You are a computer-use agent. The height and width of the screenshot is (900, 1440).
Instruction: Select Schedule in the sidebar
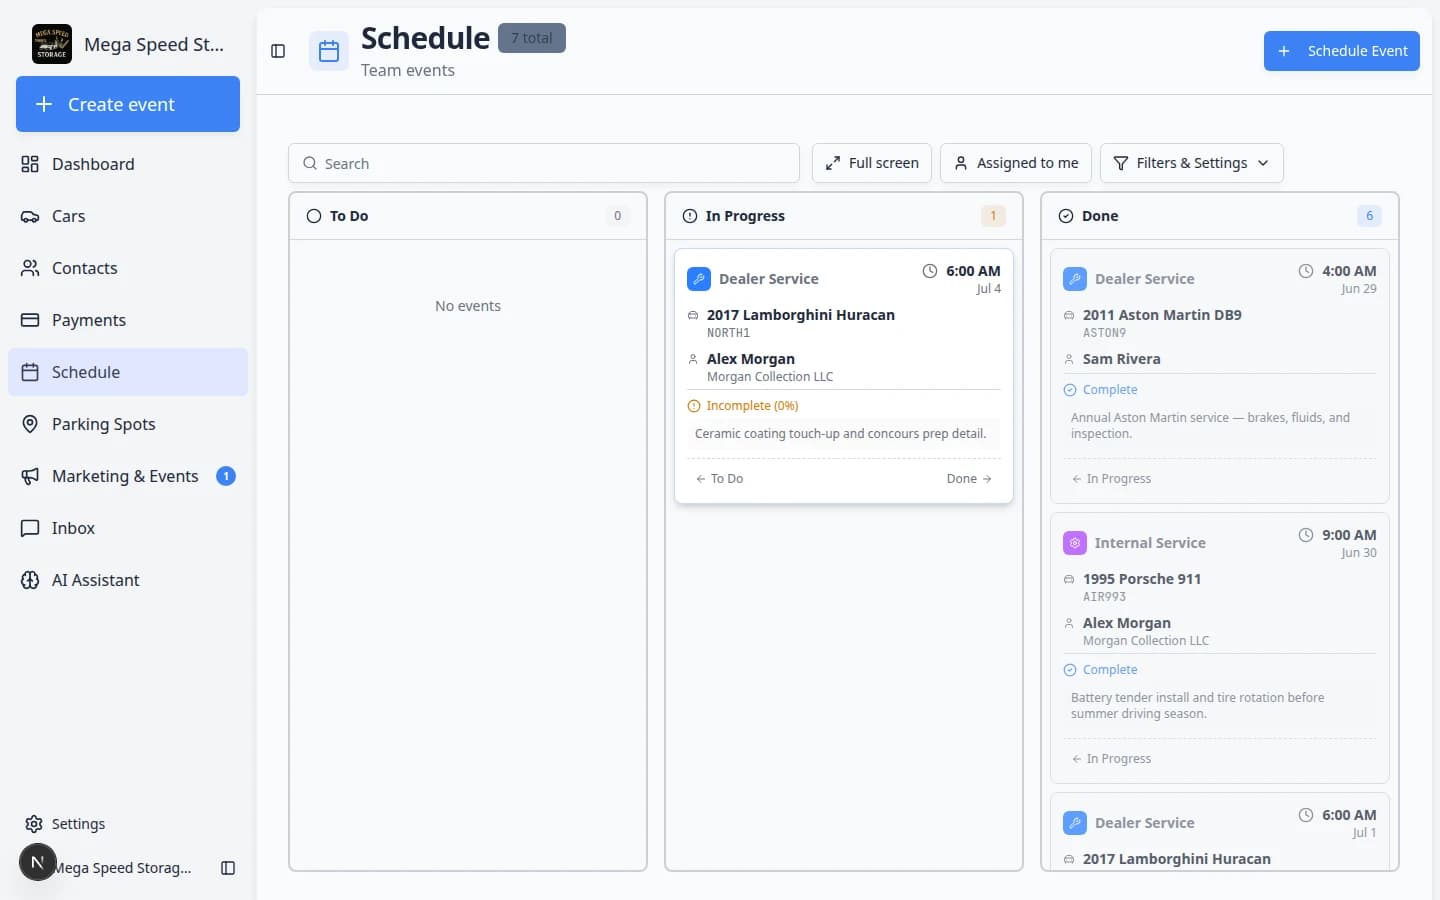pos(128,372)
